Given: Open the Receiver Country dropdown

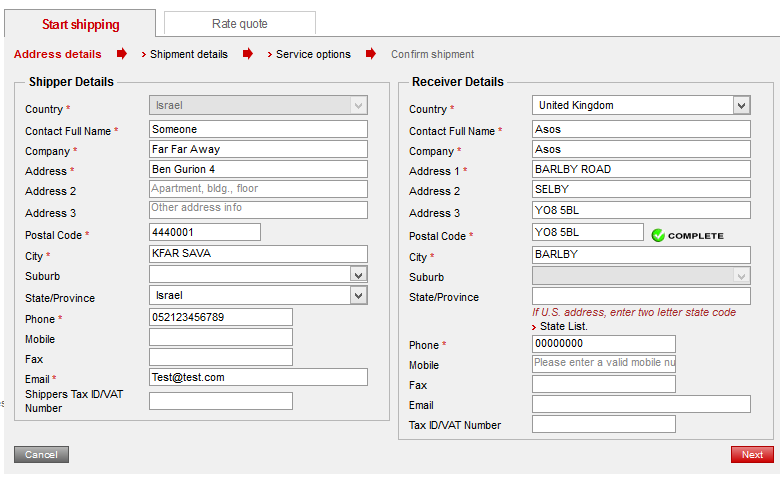Looking at the screenshot, I should pyautogui.click(x=740, y=105).
